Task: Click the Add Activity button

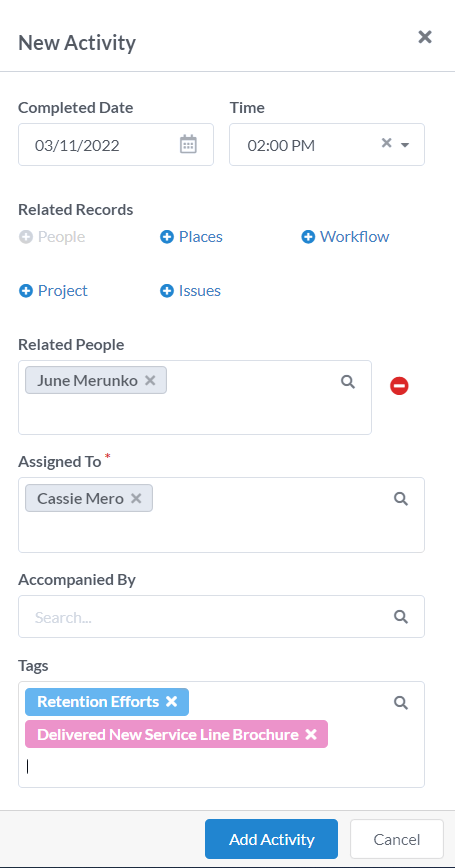Action: tap(271, 839)
